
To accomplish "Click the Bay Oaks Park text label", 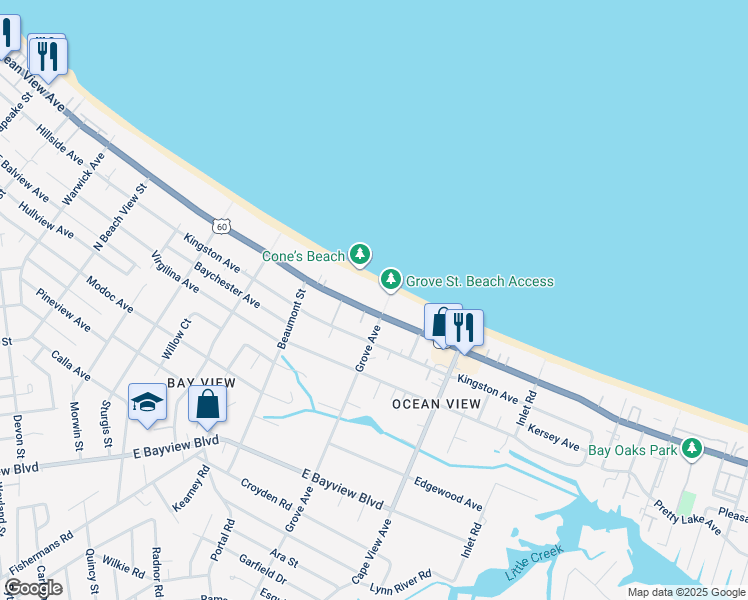I will point(633,450).
